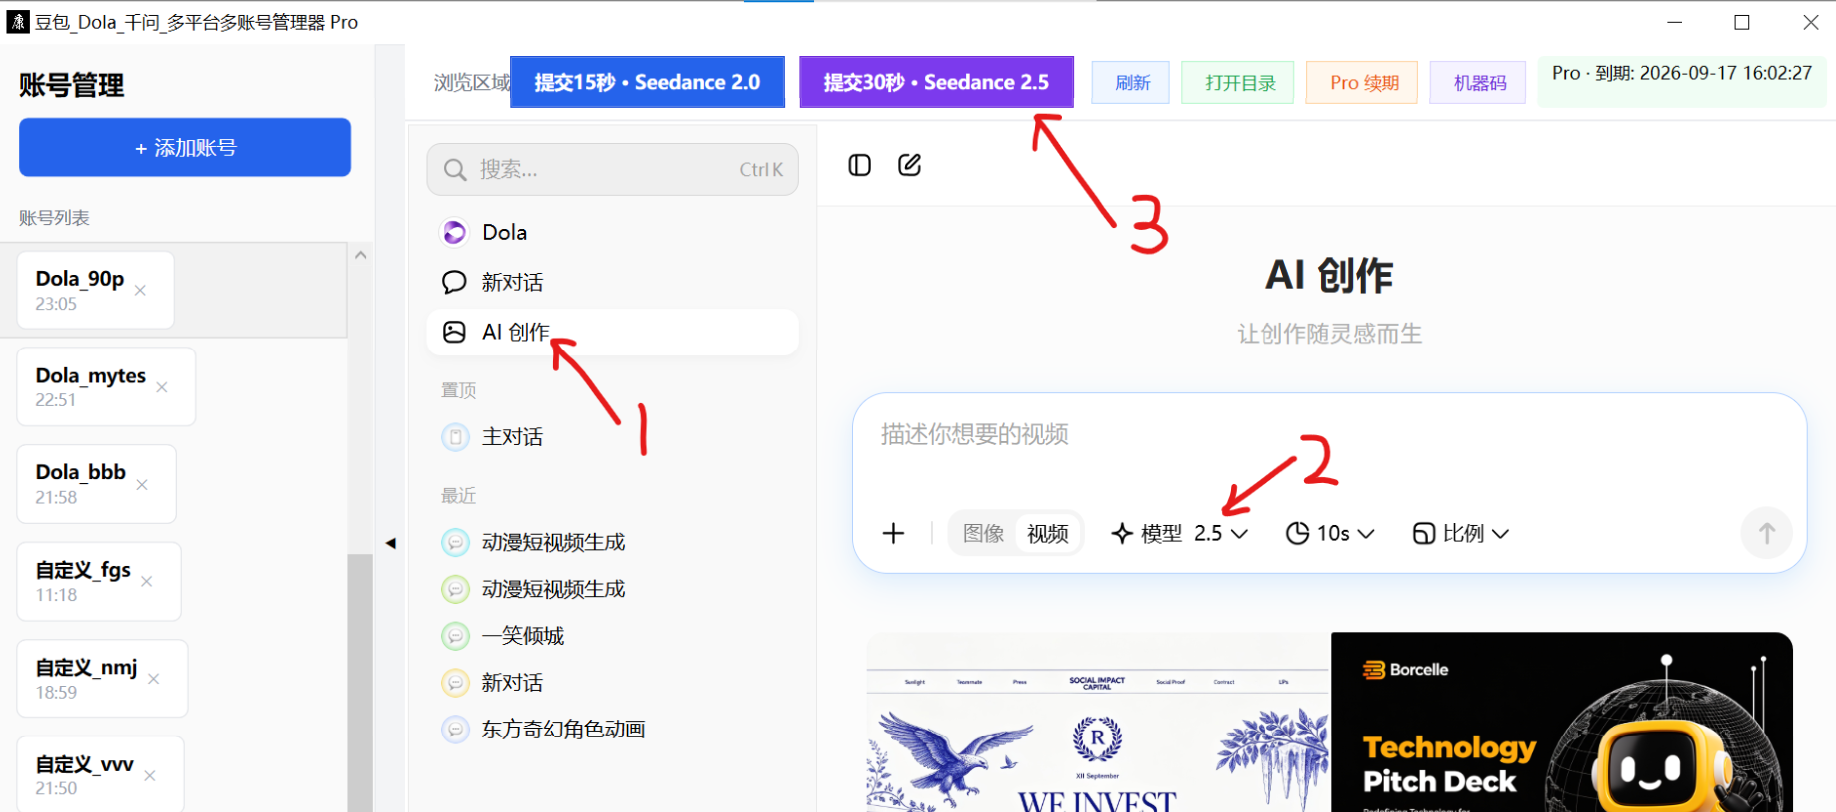Viewport: 1836px width, 812px height.
Task: Open the 比例 aspect ratio dropdown
Action: pos(1461,533)
